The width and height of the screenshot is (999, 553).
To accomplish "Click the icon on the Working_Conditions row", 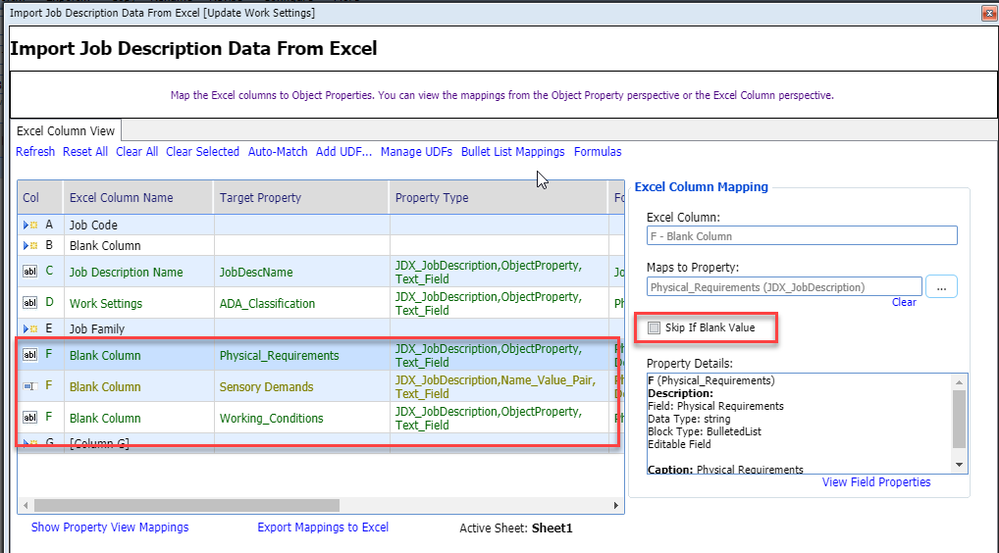I will [x=29, y=418].
